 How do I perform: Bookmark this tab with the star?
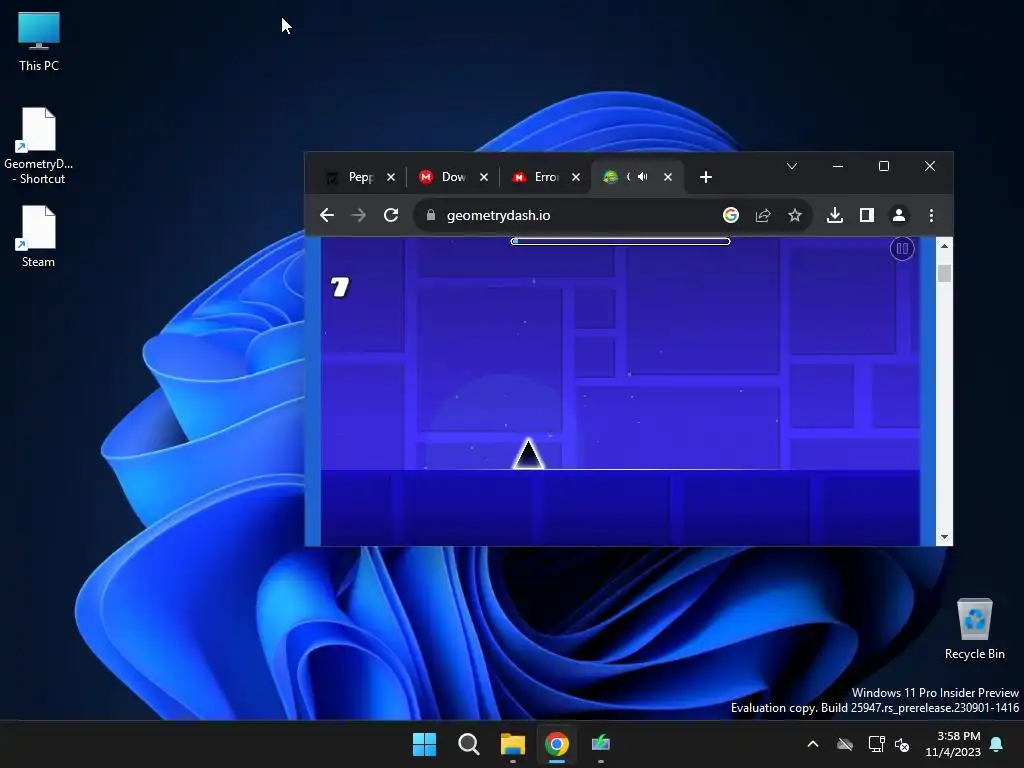click(x=795, y=215)
